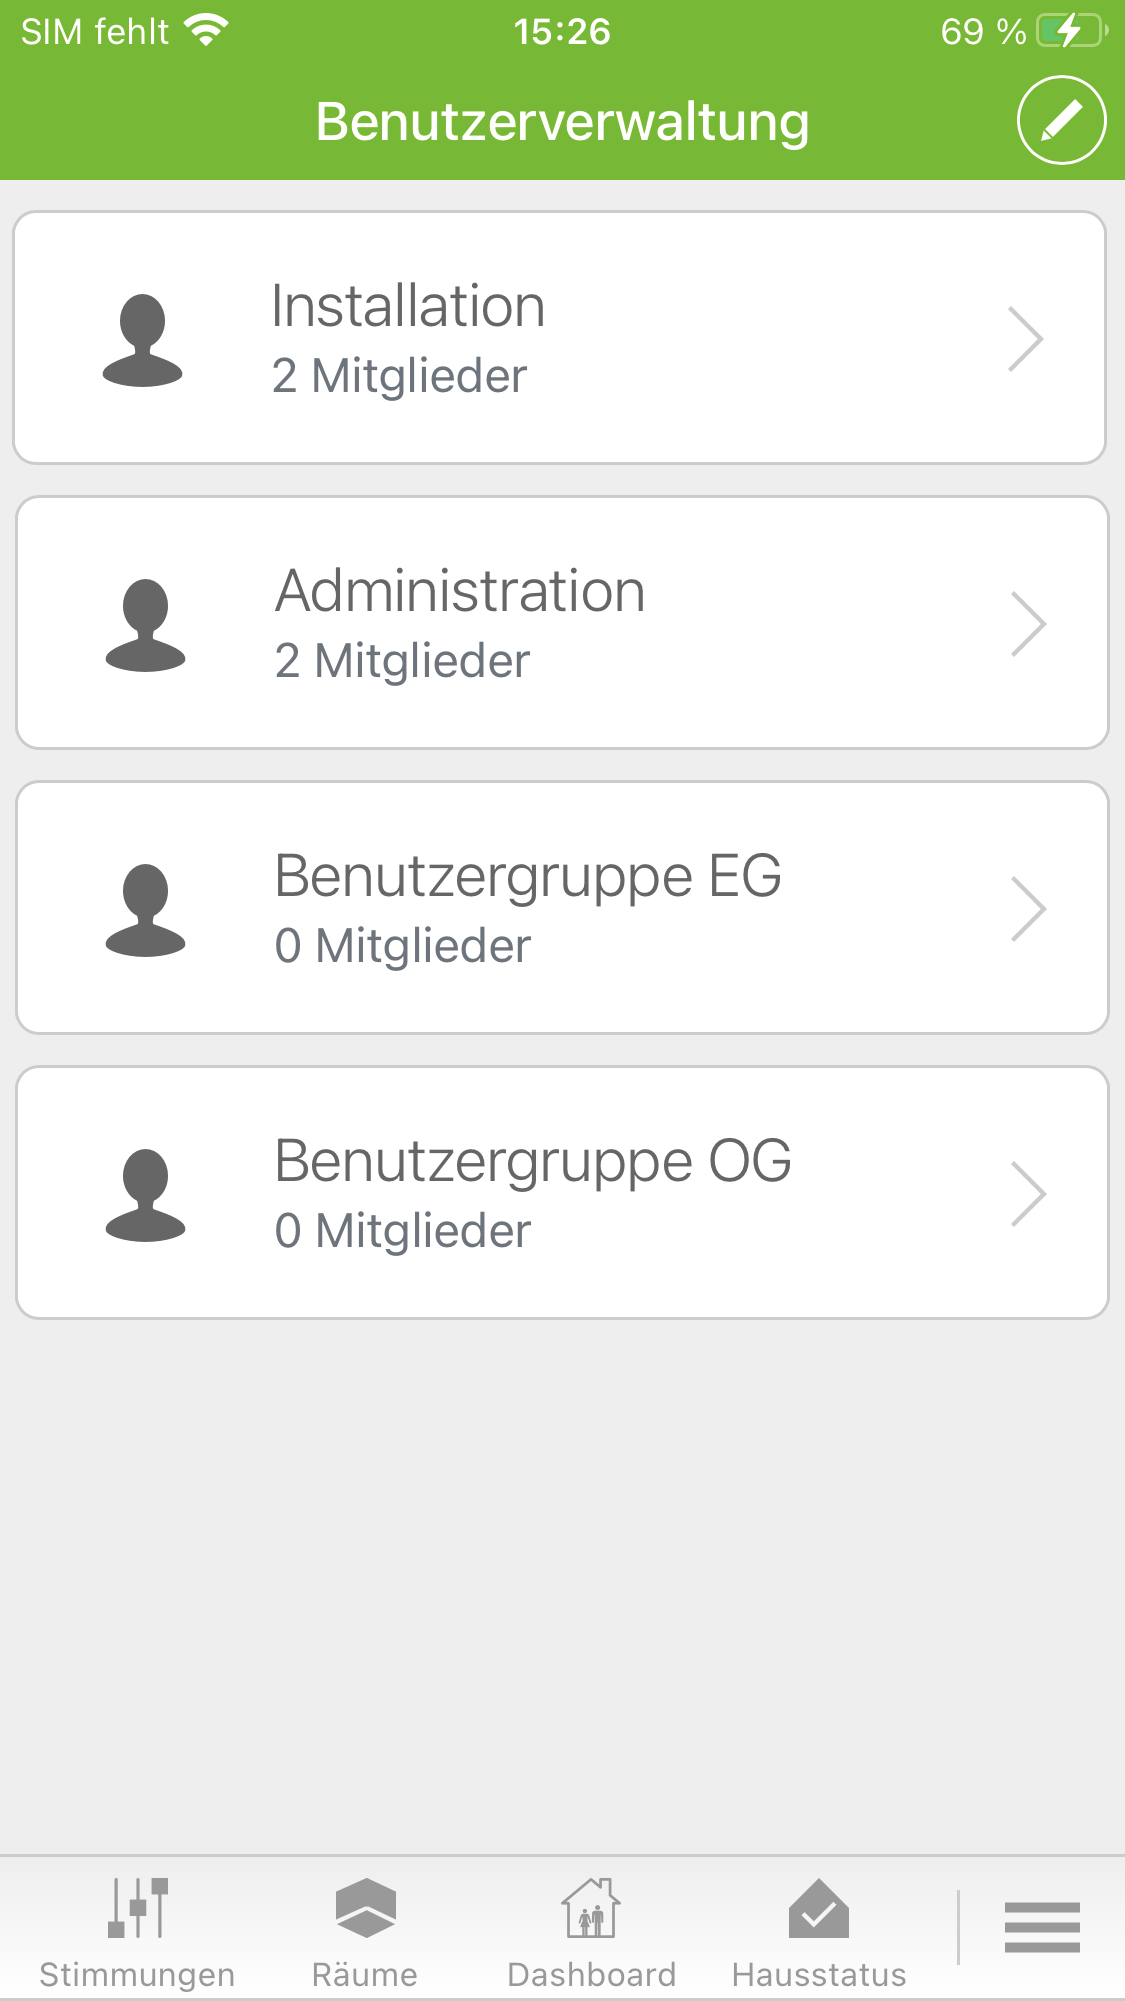Click the Benutzergruppe OG user icon

(146, 1195)
